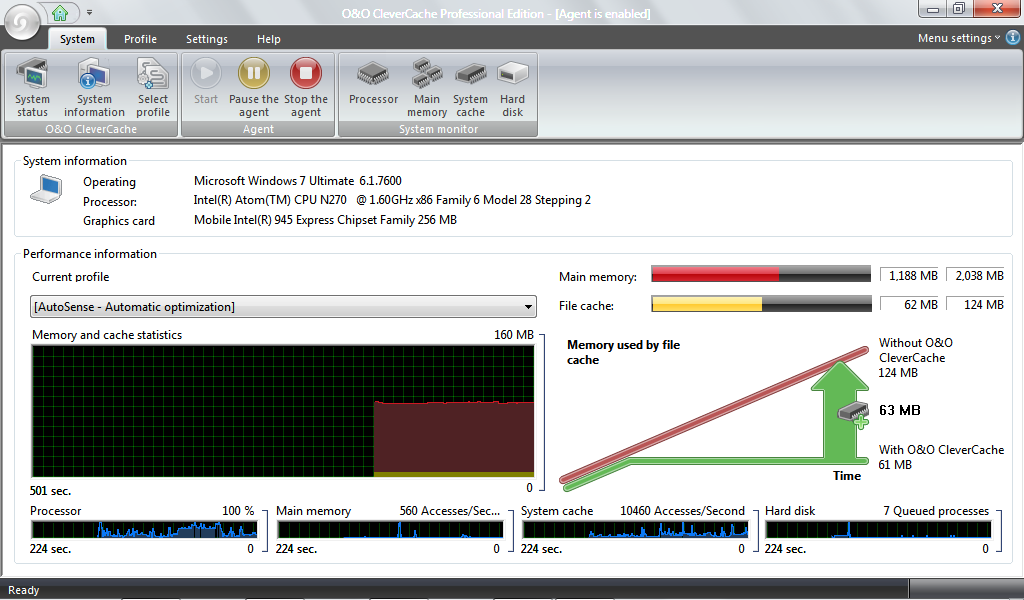
Task: Stop the agent
Action: tap(306, 87)
